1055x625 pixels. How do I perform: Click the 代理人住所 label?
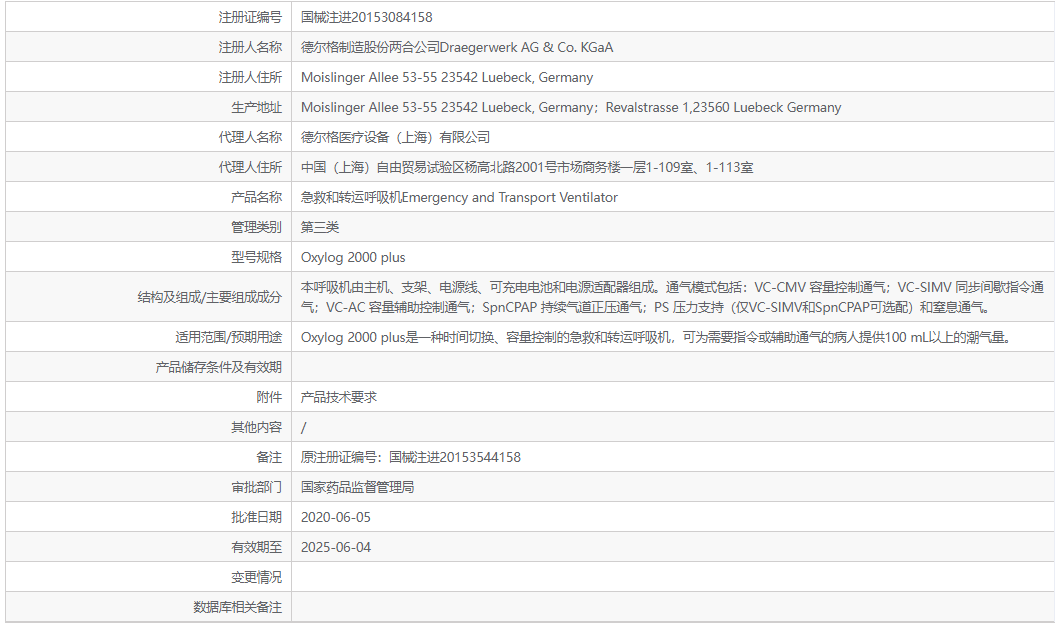point(250,167)
